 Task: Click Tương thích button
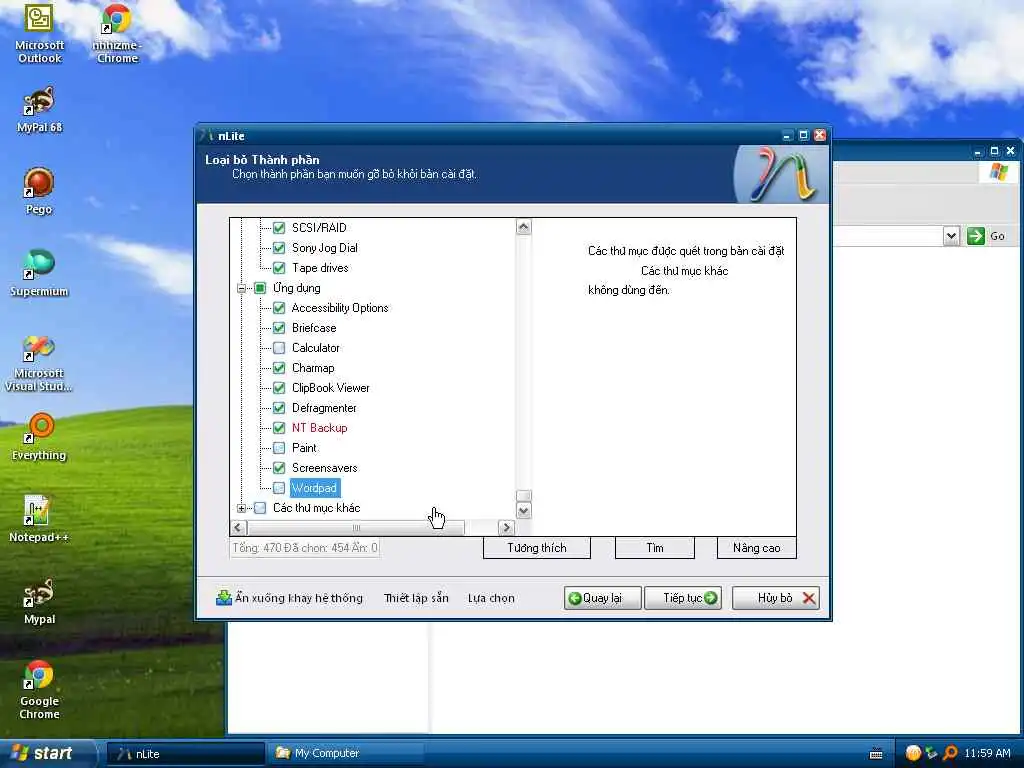click(537, 548)
